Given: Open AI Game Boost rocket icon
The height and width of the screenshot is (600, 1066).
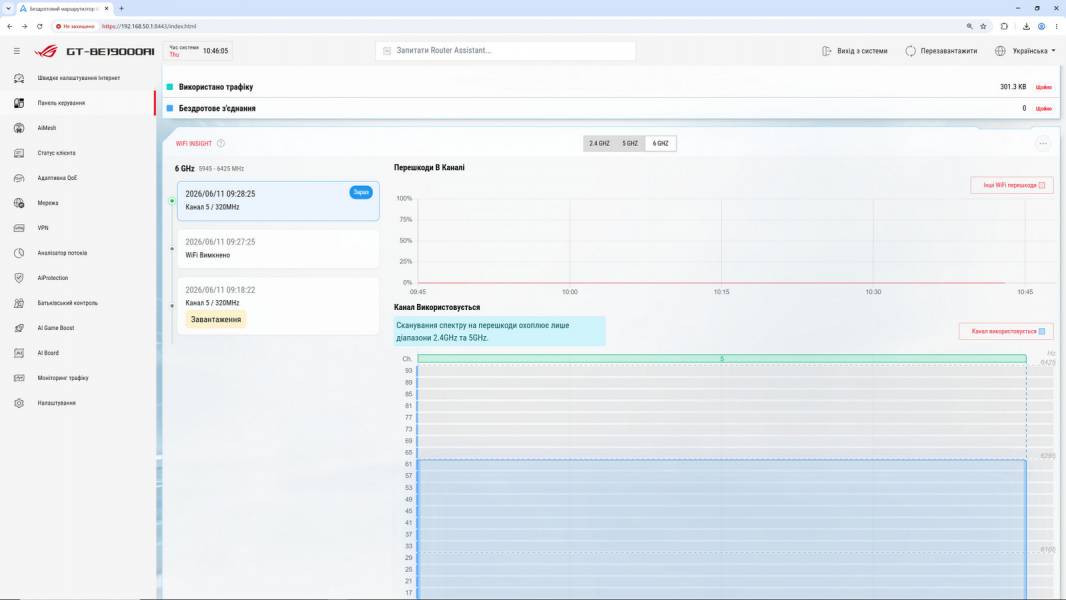Looking at the screenshot, I should coord(19,328).
